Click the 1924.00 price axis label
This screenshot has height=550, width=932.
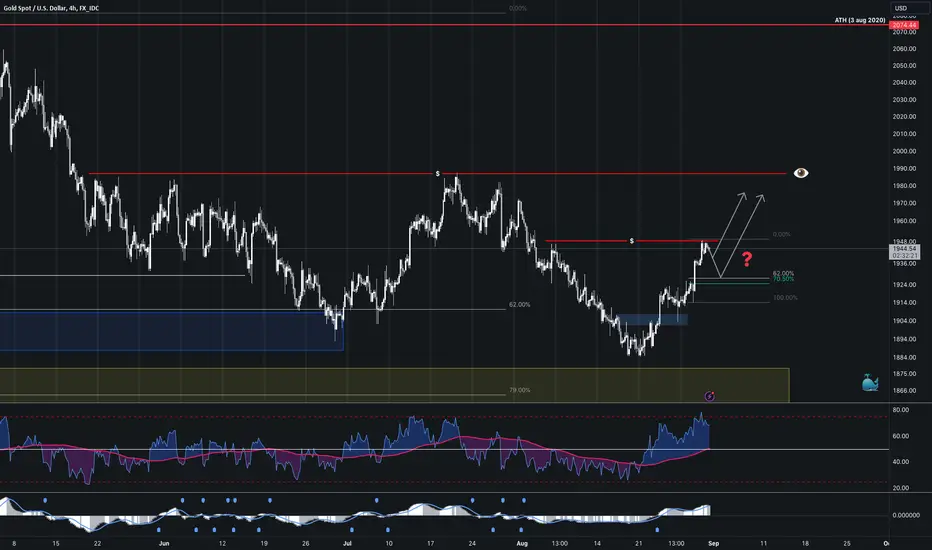click(904, 285)
